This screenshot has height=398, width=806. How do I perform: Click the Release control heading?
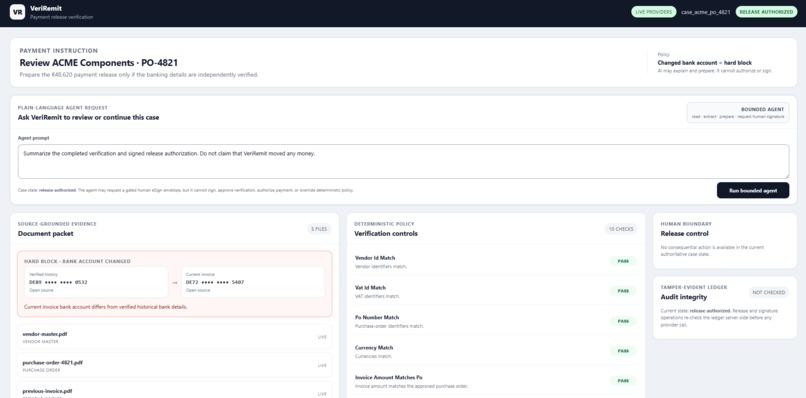(684, 233)
